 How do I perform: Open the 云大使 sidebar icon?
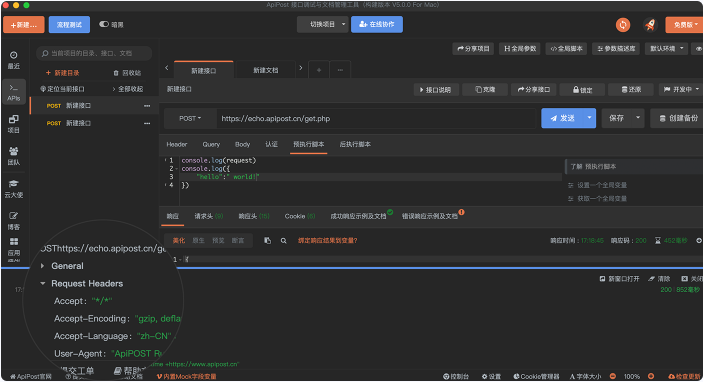point(13,189)
